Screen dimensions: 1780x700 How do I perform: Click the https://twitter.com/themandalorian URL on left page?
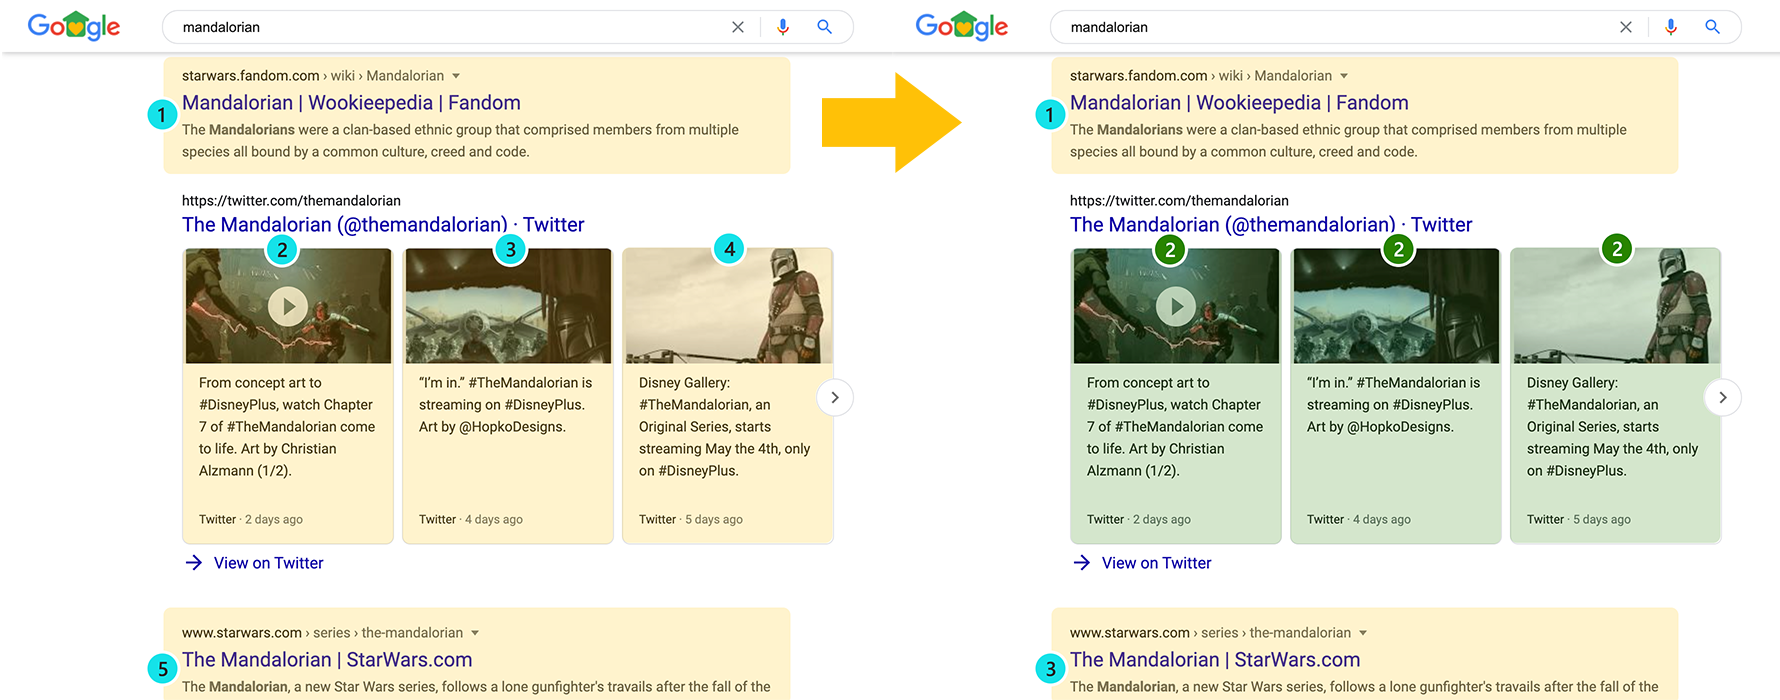click(x=291, y=201)
